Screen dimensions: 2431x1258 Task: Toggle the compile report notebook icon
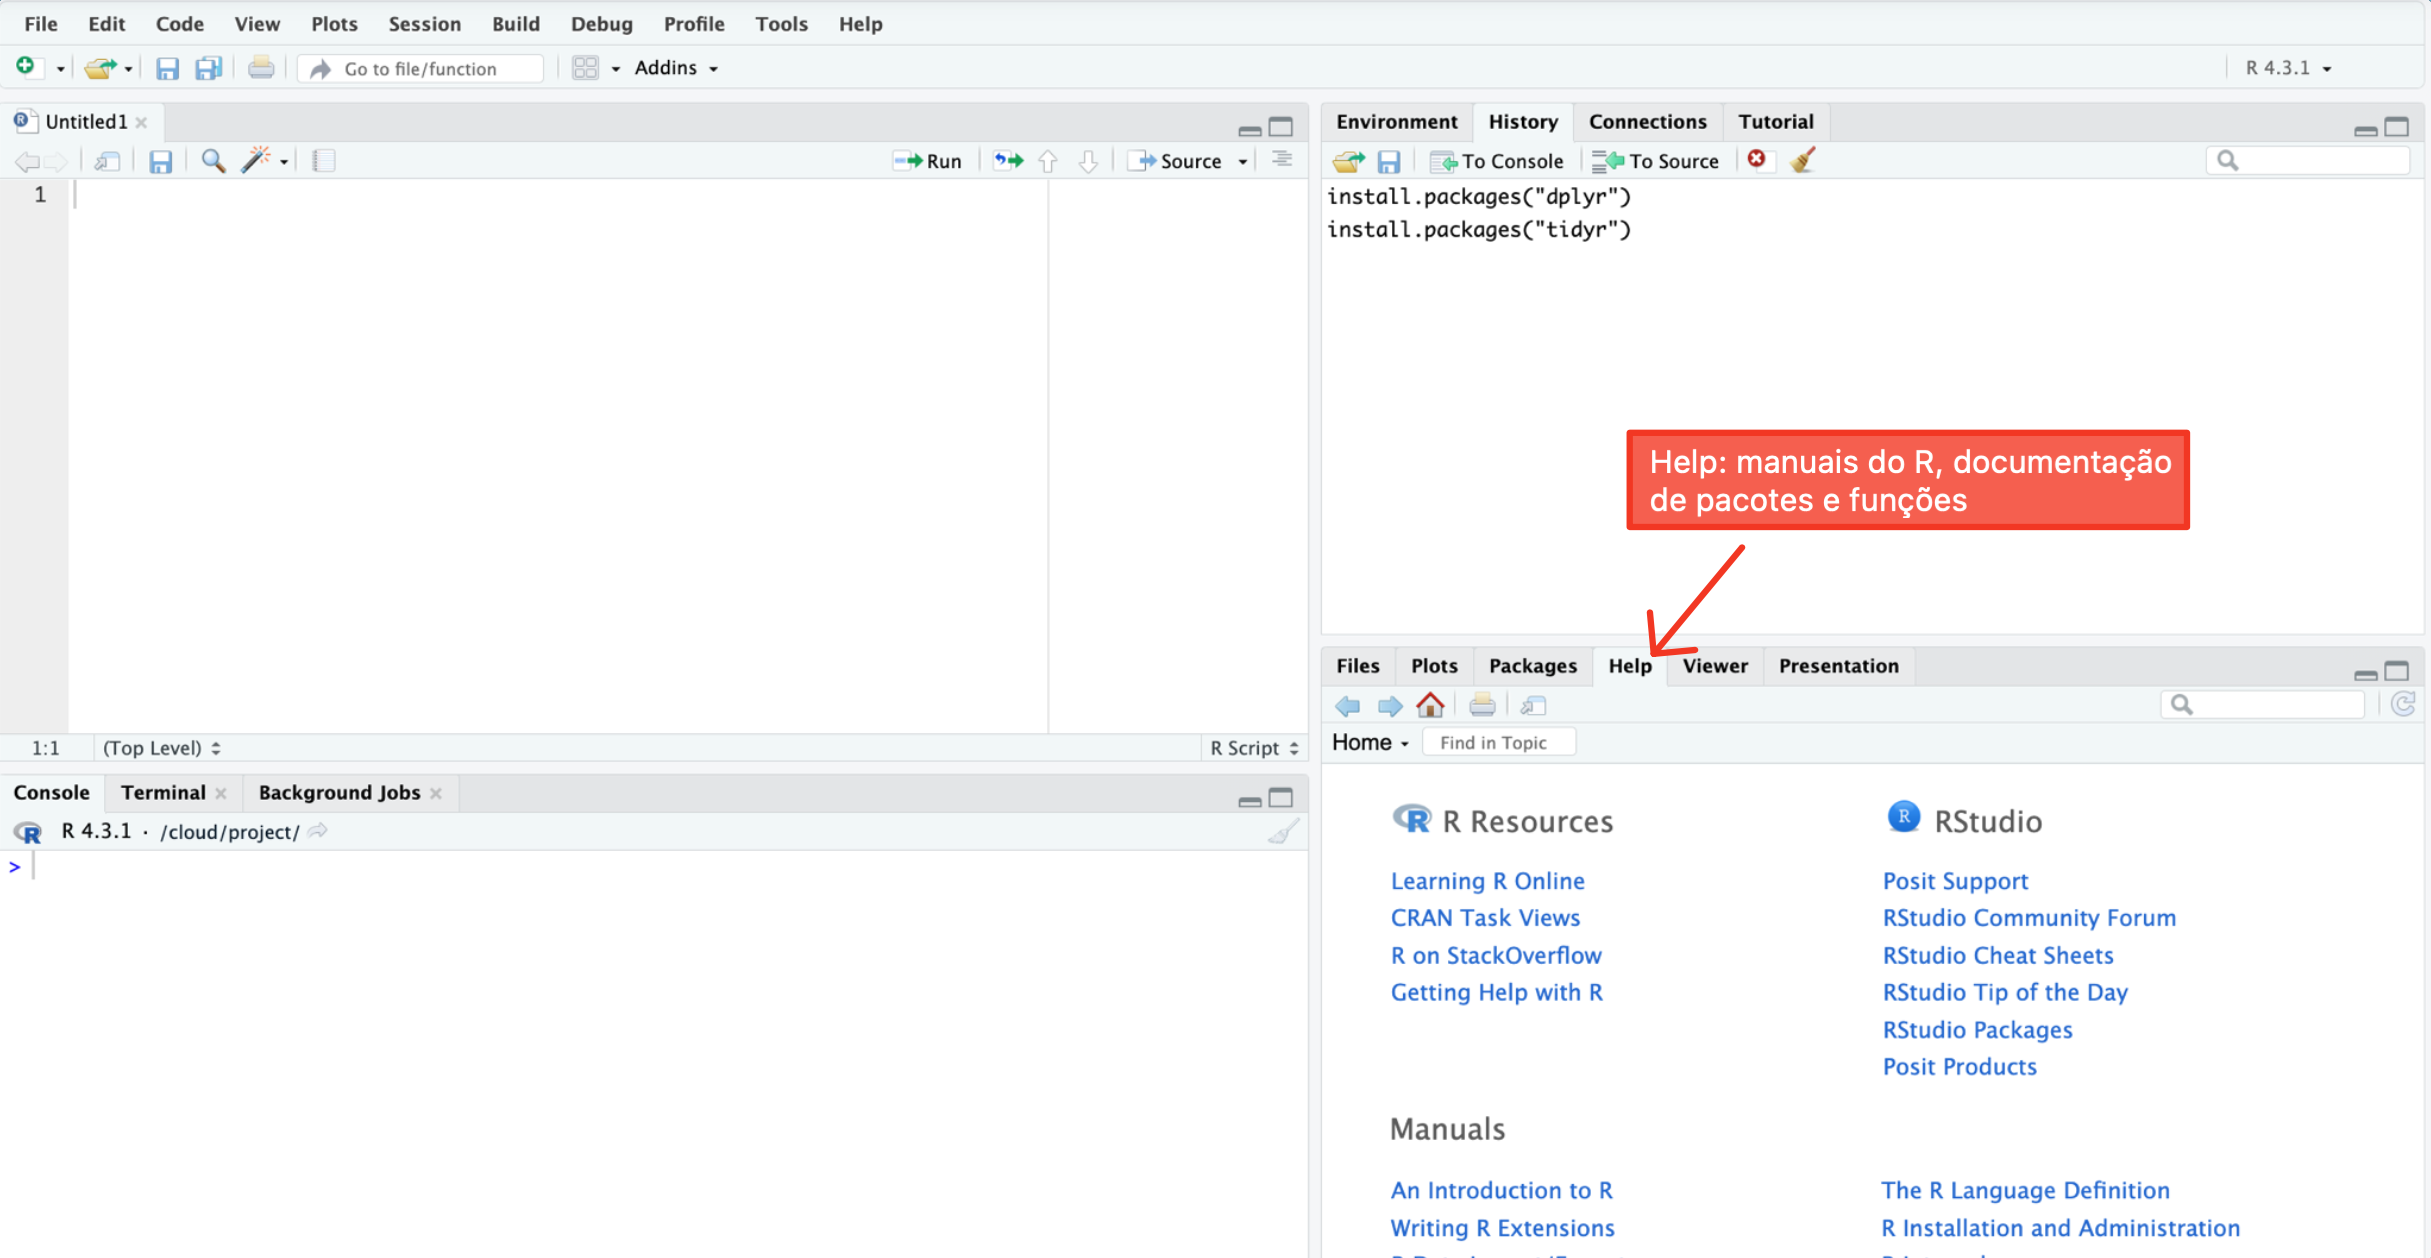[323, 160]
